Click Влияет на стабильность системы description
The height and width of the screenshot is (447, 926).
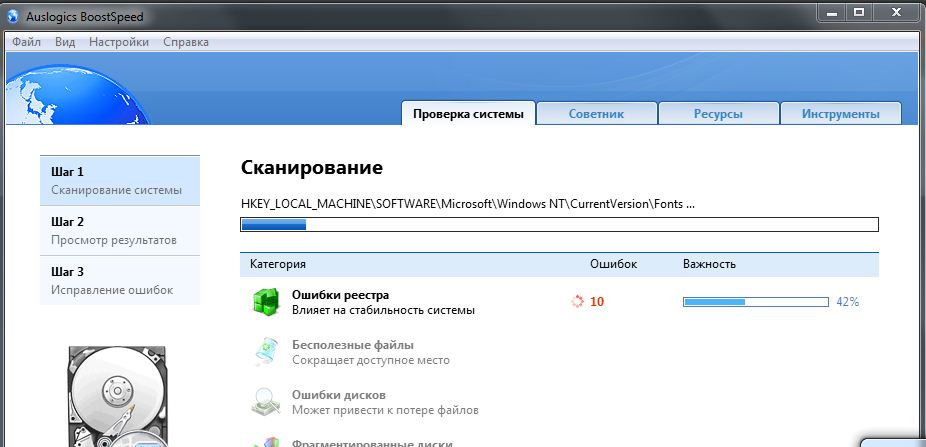tap(383, 310)
